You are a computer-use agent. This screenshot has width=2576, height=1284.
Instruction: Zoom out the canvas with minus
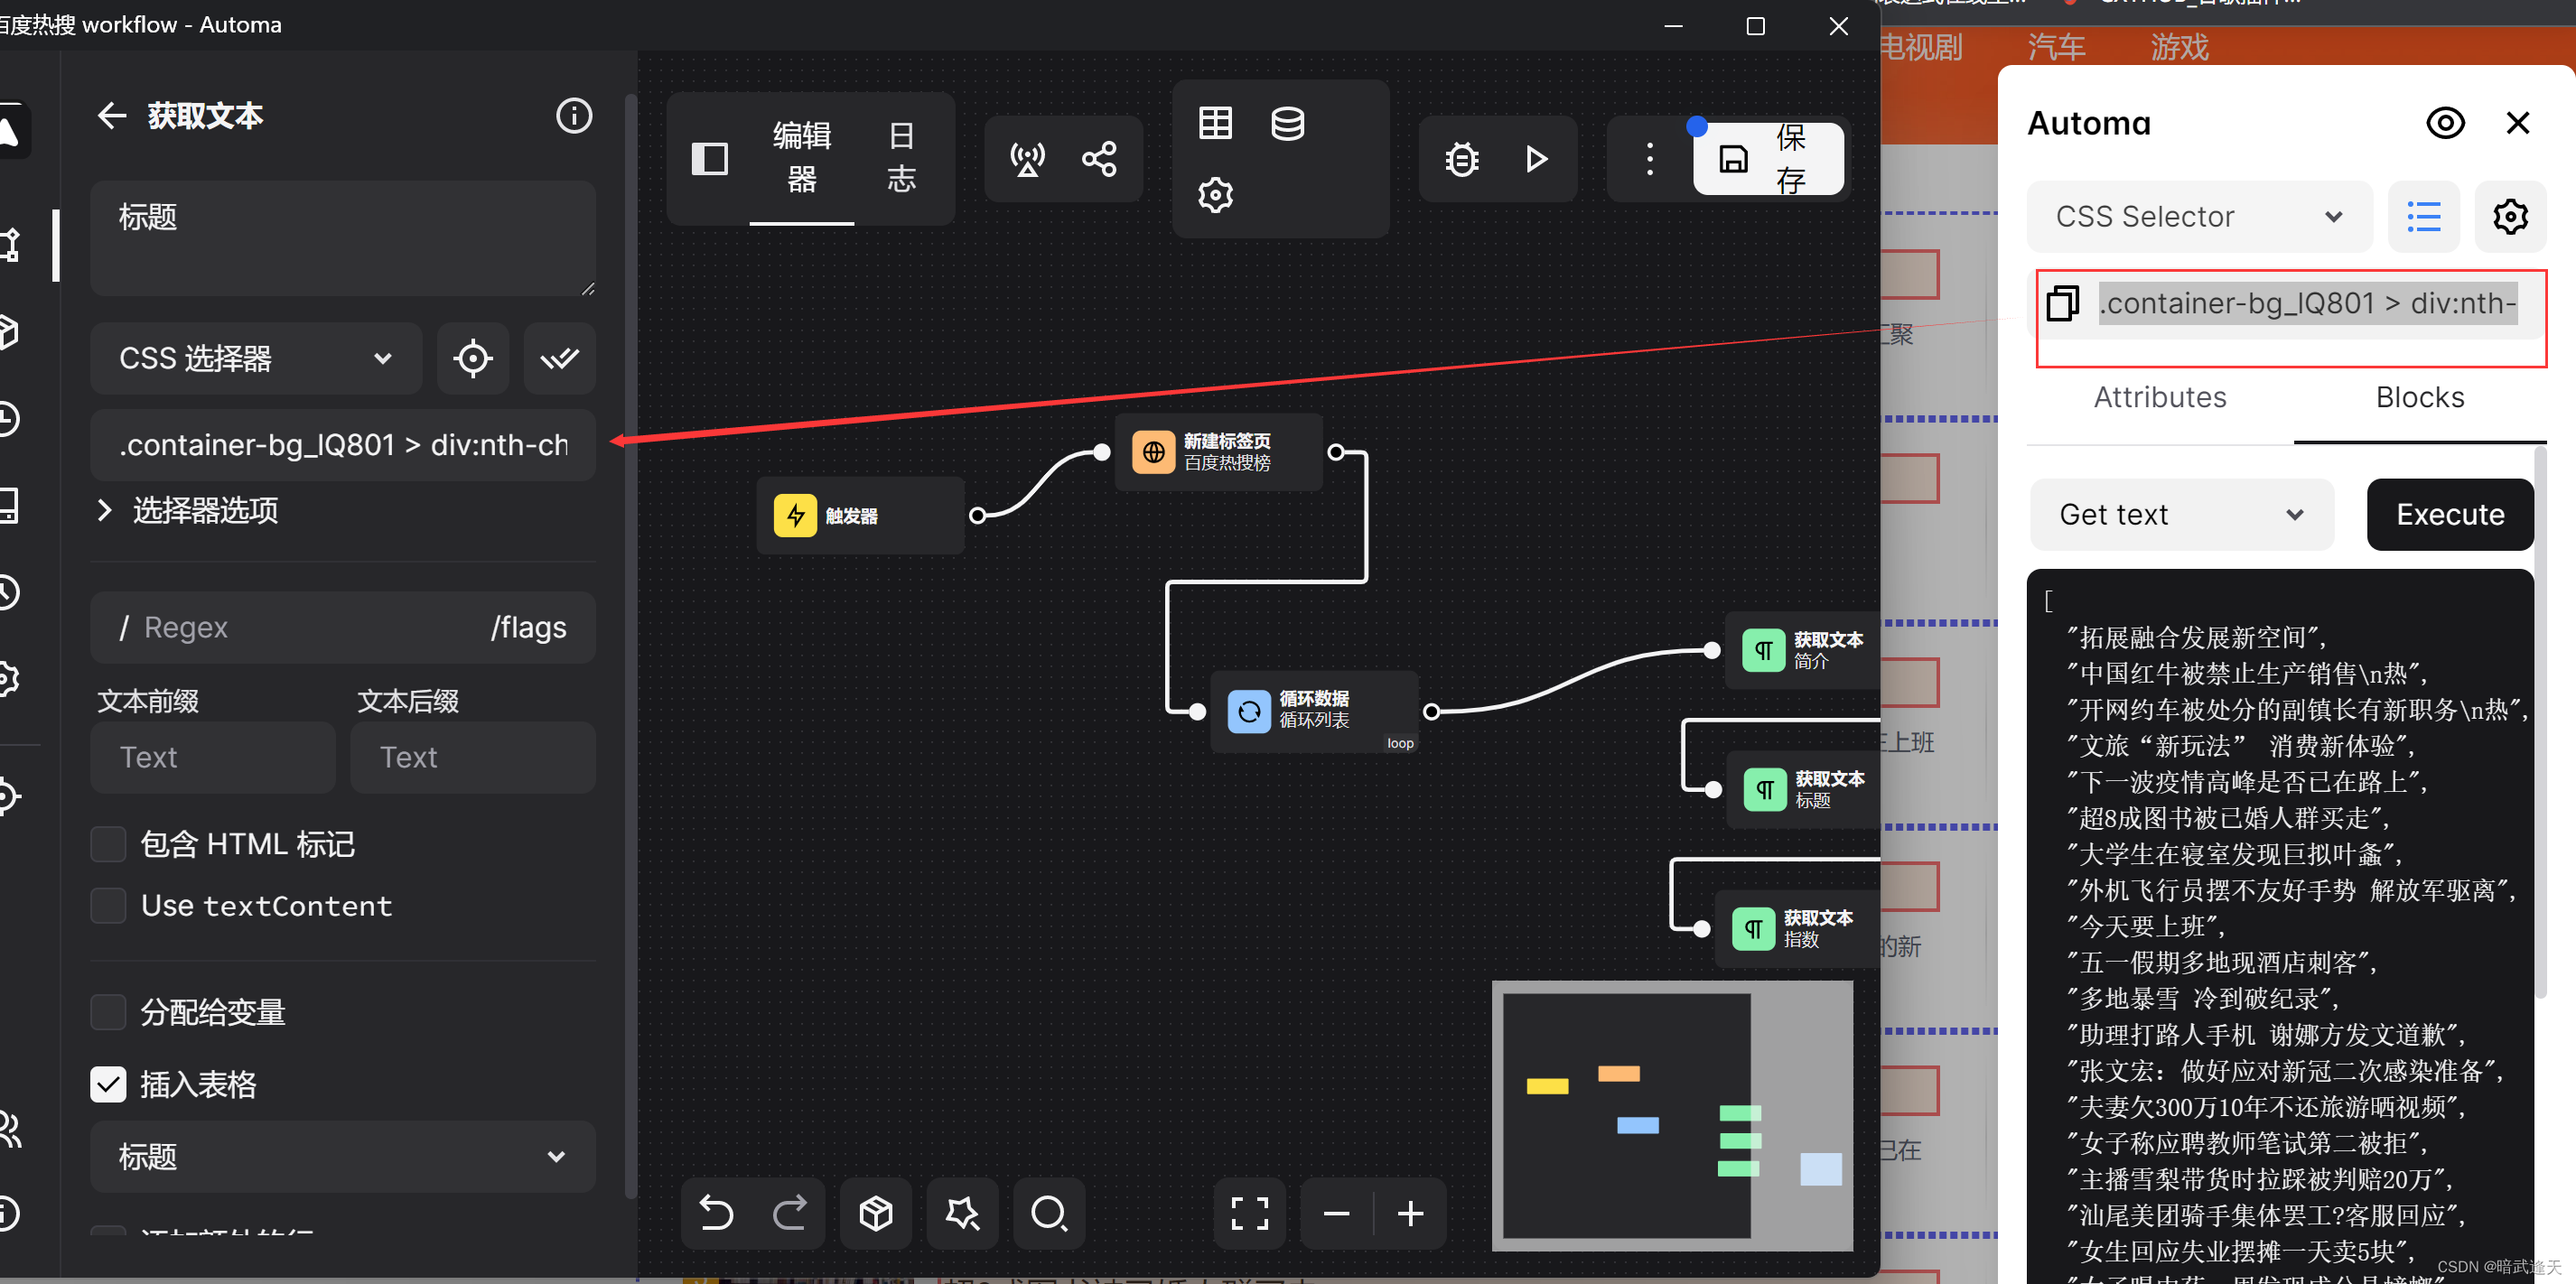(1336, 1213)
